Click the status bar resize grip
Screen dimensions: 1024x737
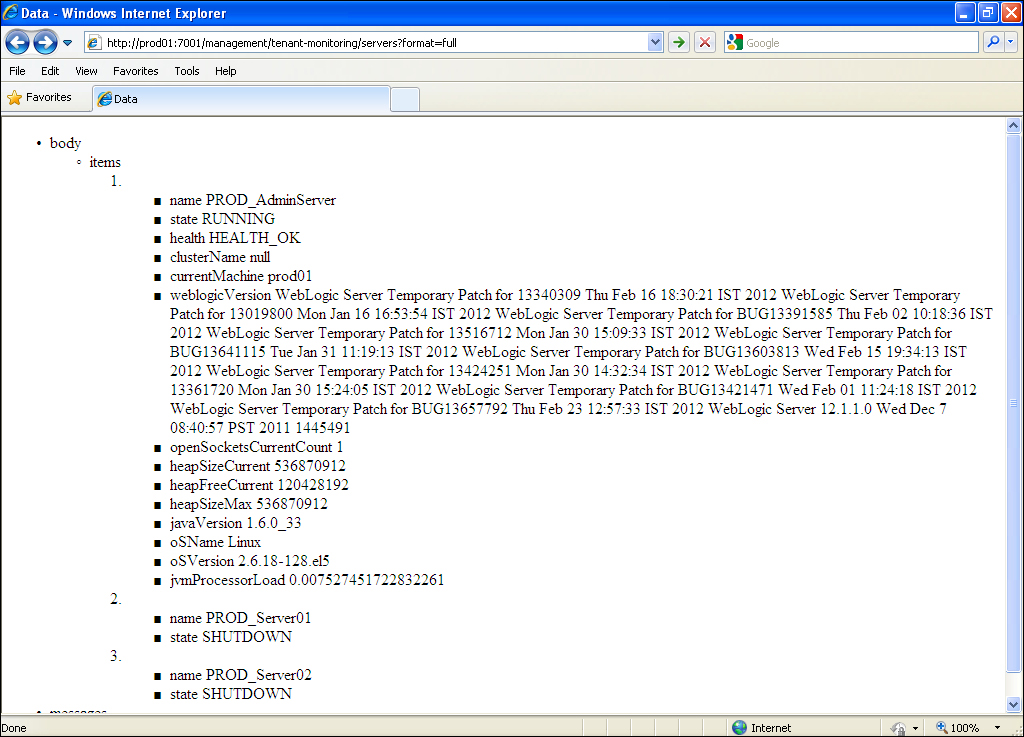(1016, 729)
